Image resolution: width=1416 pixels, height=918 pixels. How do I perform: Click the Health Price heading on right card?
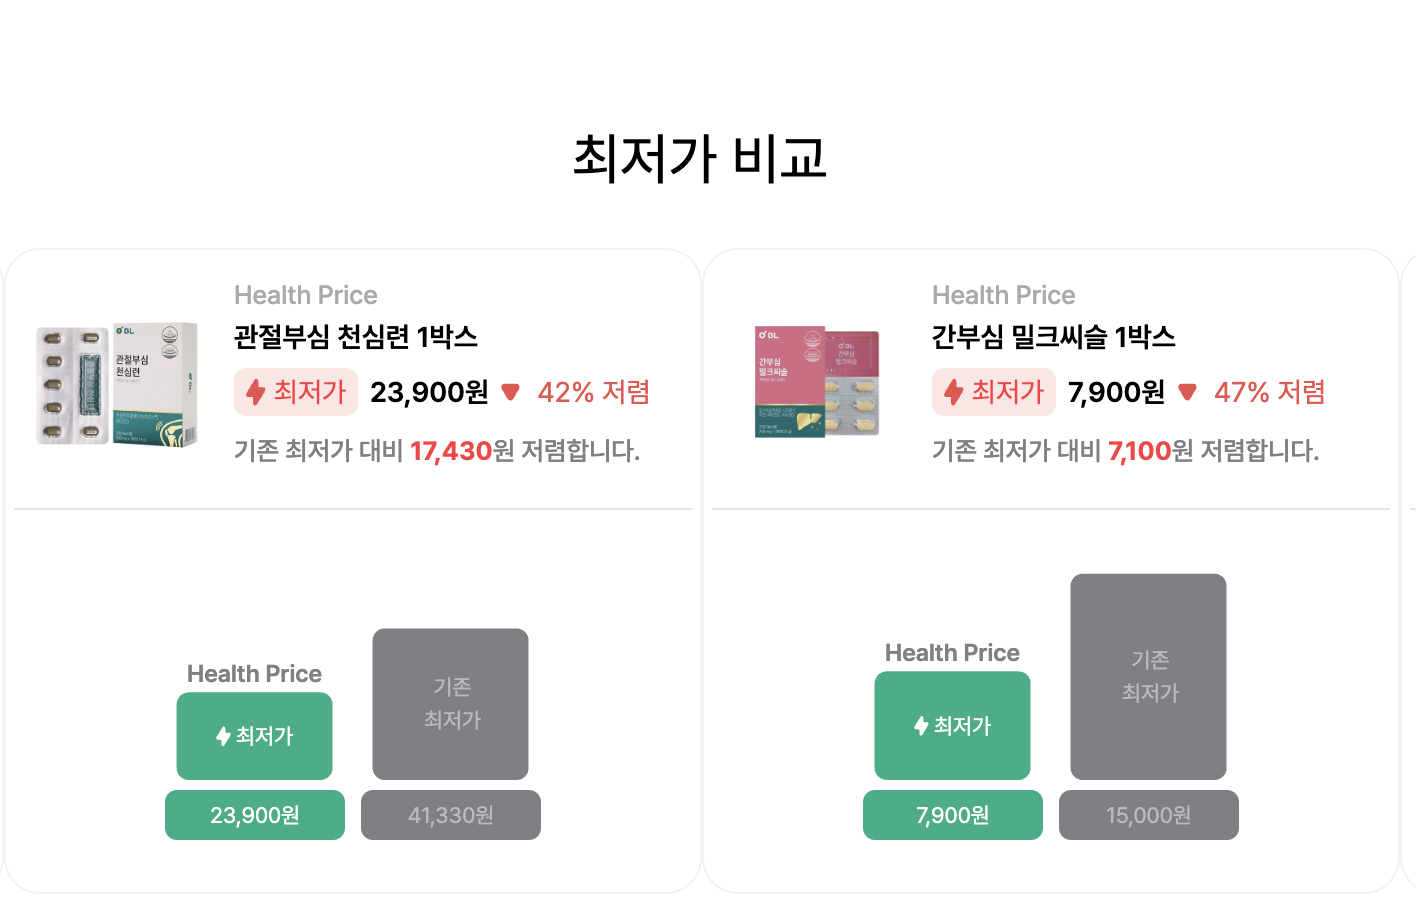tap(1003, 294)
